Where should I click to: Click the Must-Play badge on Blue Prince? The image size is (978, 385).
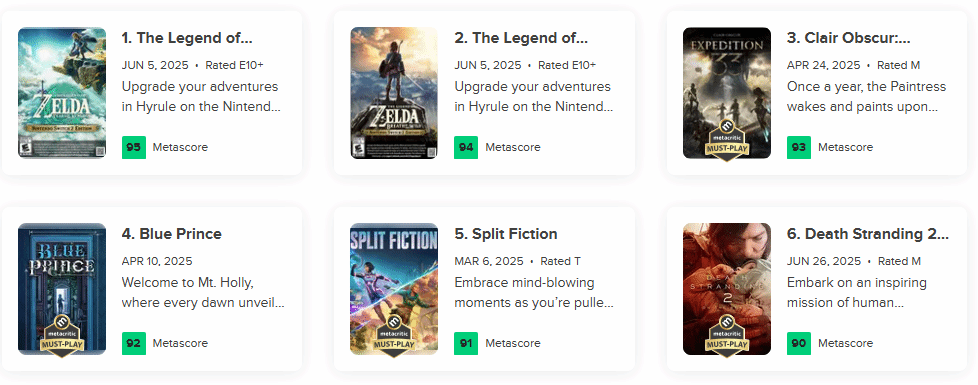pyautogui.click(x=62, y=335)
